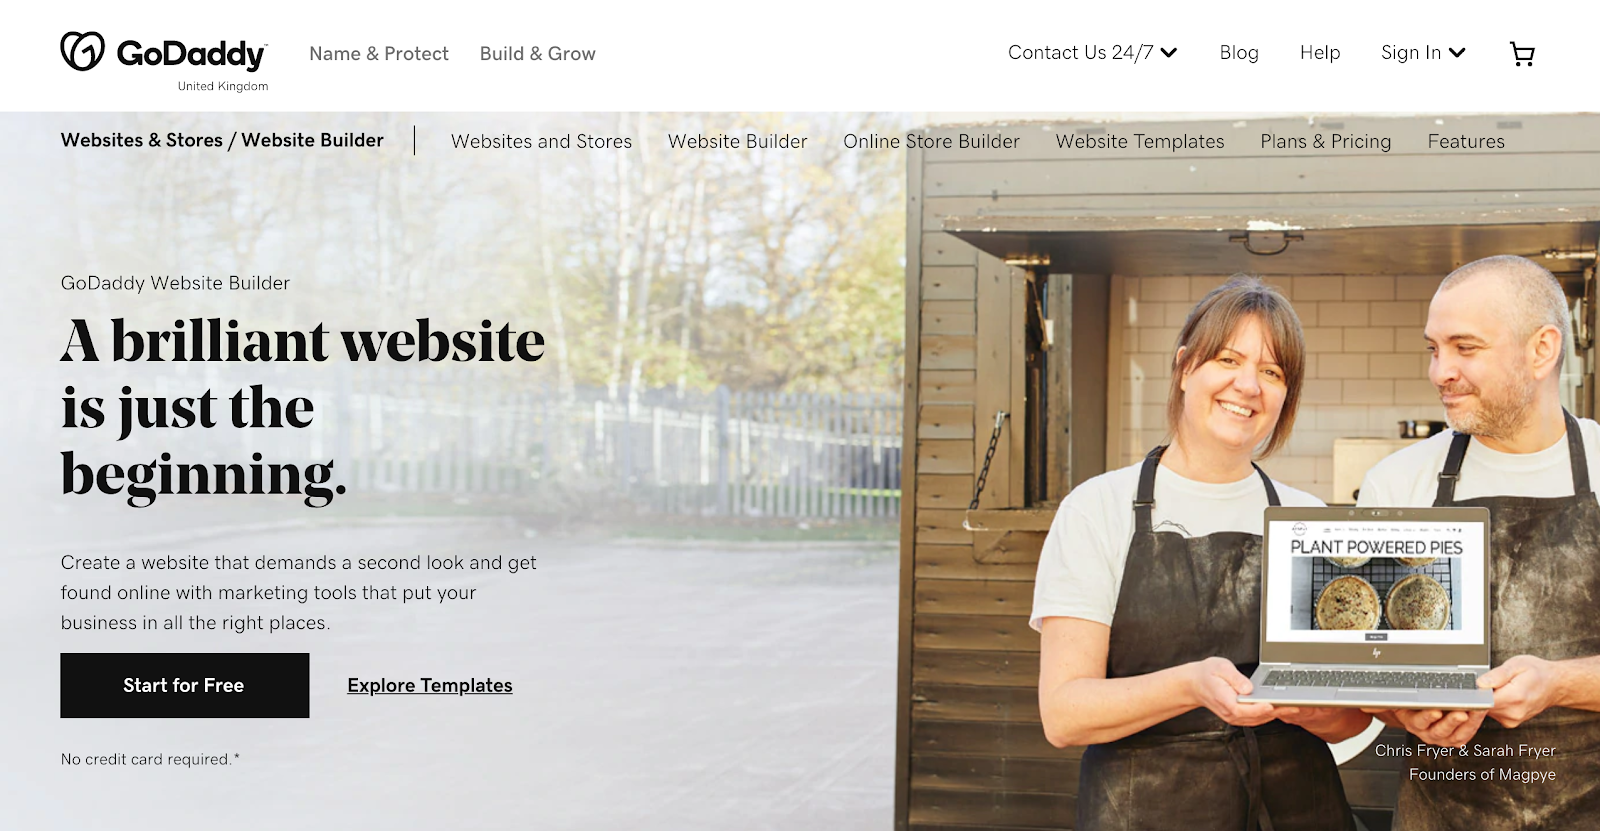Click the GoDaddy heart logo icon
Image resolution: width=1600 pixels, height=831 pixels.
coord(82,51)
